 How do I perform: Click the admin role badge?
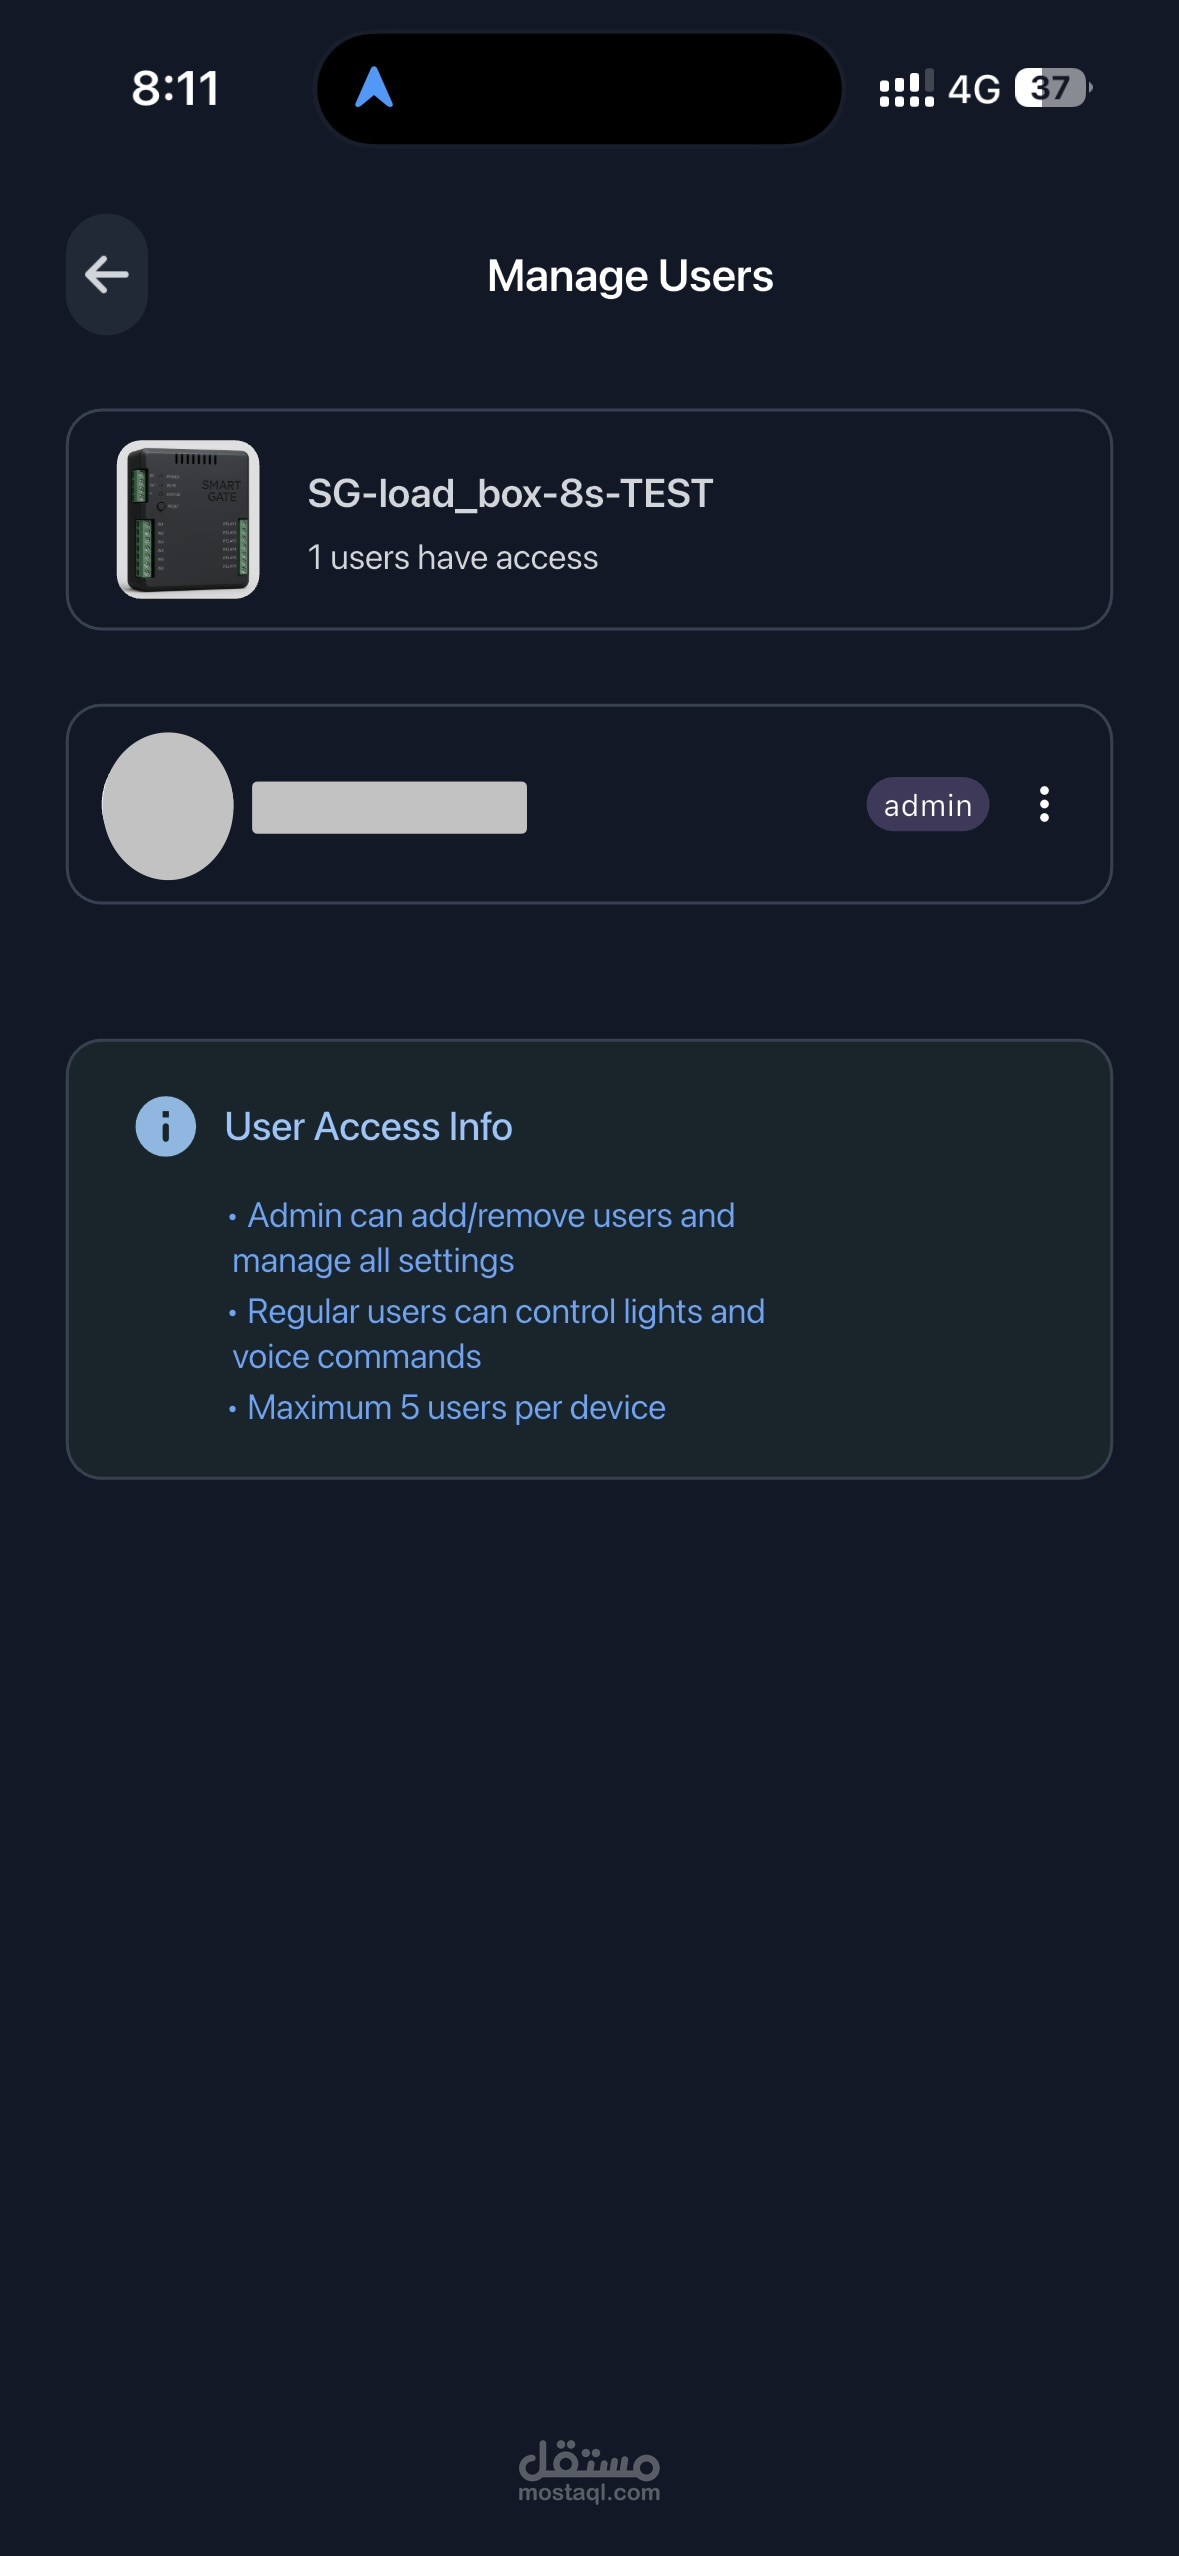pyautogui.click(x=927, y=805)
